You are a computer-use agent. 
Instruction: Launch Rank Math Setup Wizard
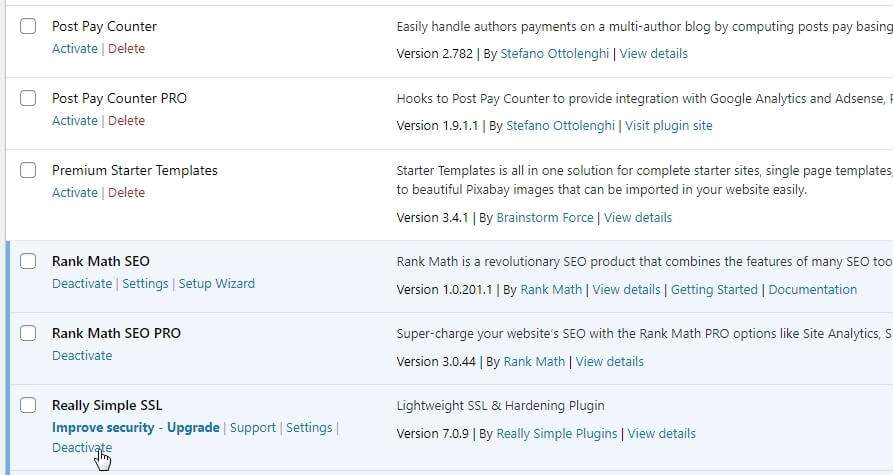click(216, 284)
